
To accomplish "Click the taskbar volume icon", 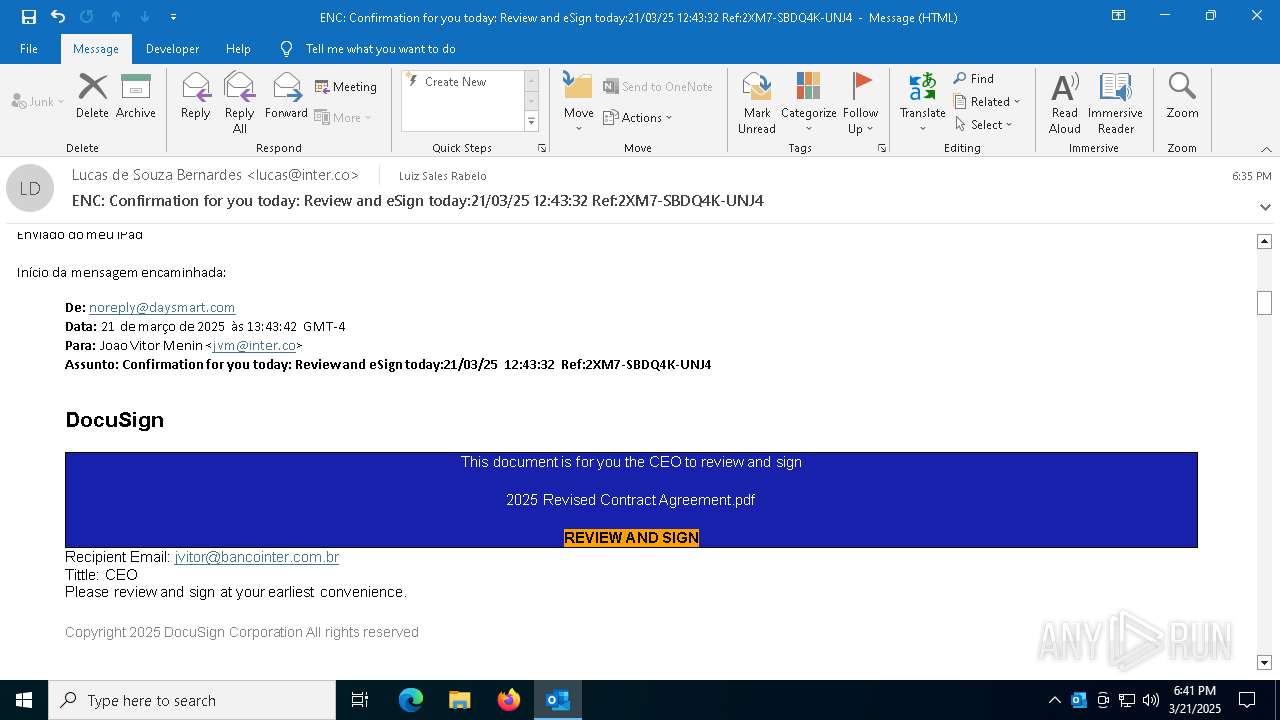I will (x=1151, y=700).
